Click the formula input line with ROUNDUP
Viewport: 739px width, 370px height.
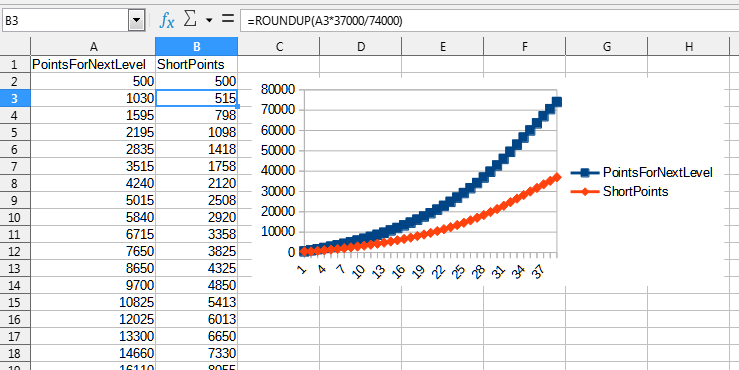[x=489, y=21]
